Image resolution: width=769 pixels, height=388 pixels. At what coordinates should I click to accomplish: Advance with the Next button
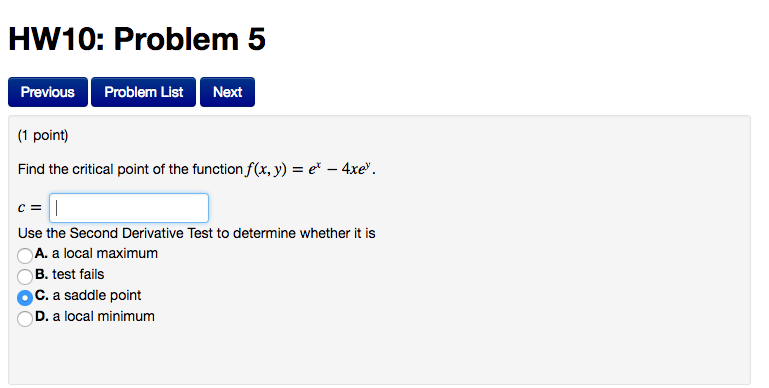[228, 92]
